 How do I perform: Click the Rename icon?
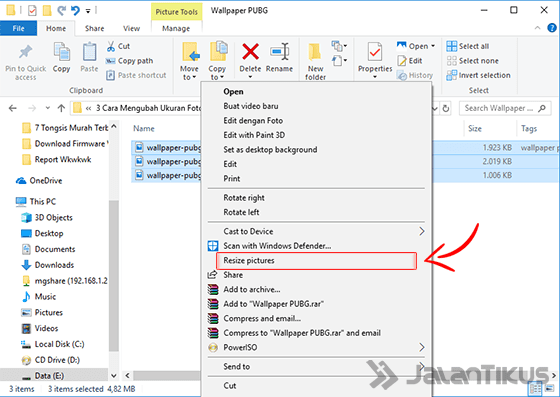pos(279,52)
